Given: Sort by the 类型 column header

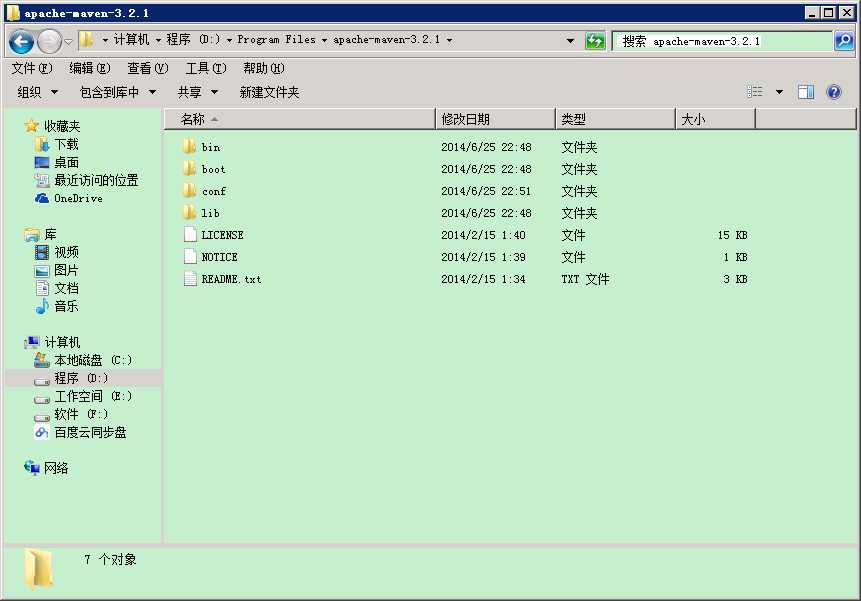Looking at the screenshot, I should [x=616, y=119].
